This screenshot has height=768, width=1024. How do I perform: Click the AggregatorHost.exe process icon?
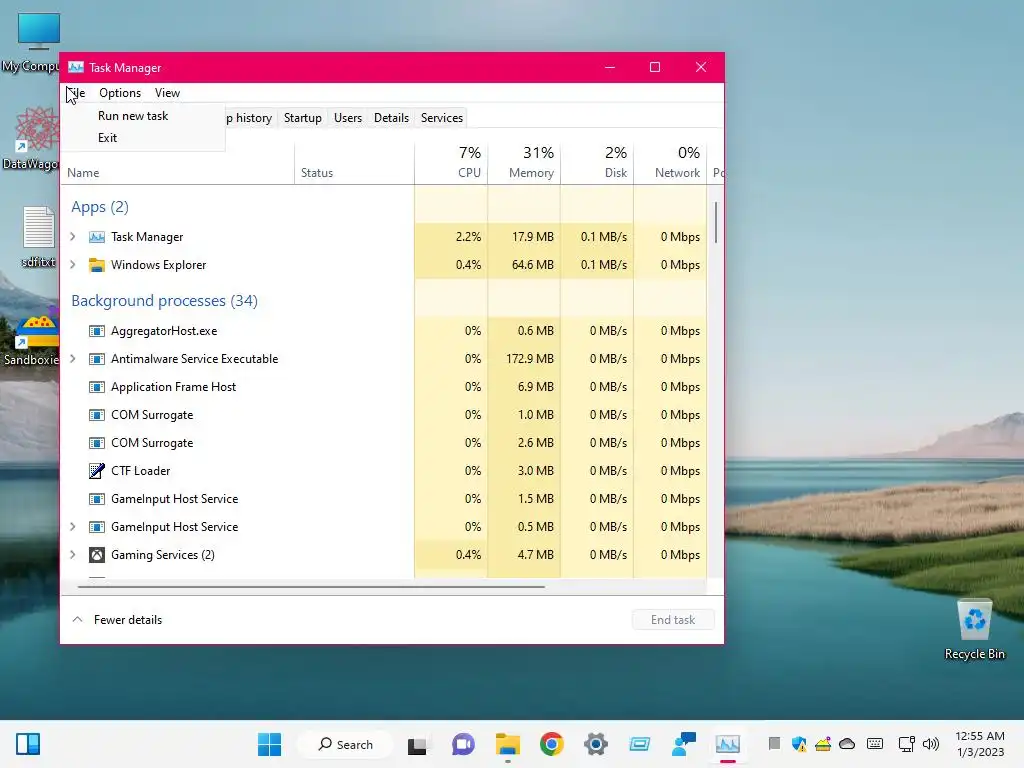(97, 331)
